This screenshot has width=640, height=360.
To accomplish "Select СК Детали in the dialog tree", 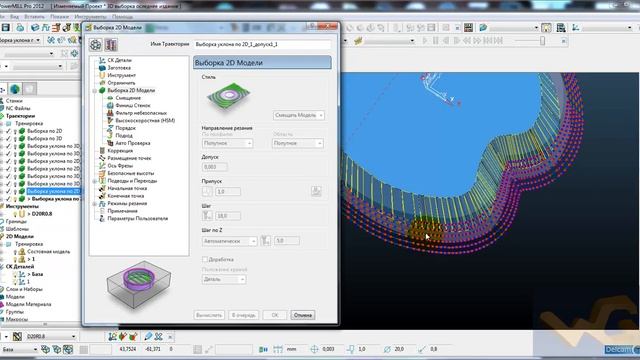I will pos(119,60).
